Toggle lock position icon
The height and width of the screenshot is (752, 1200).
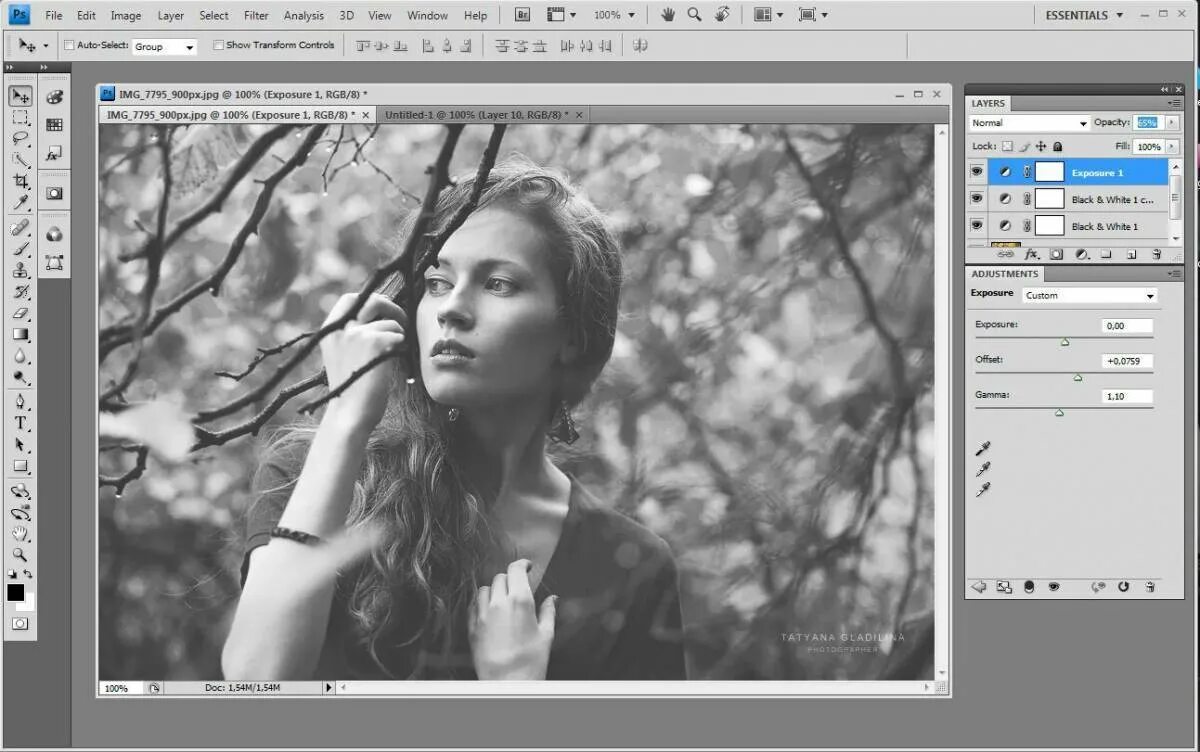pos(1041,146)
